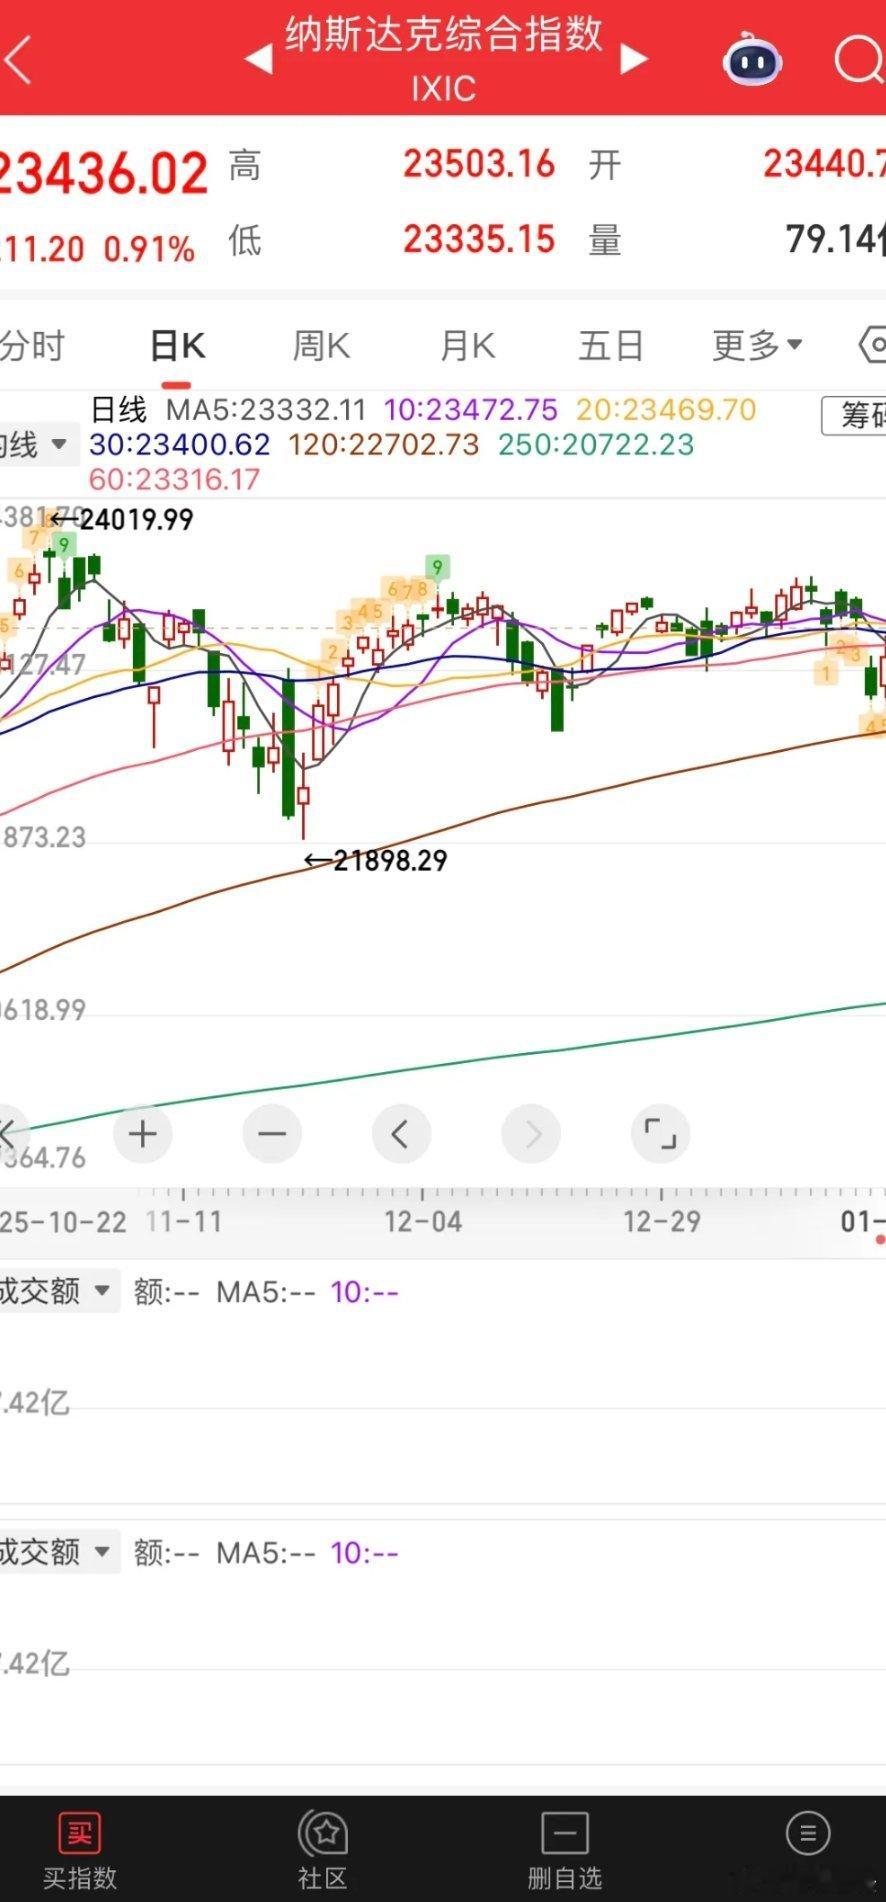Switch to 五日 tab

(x=611, y=346)
